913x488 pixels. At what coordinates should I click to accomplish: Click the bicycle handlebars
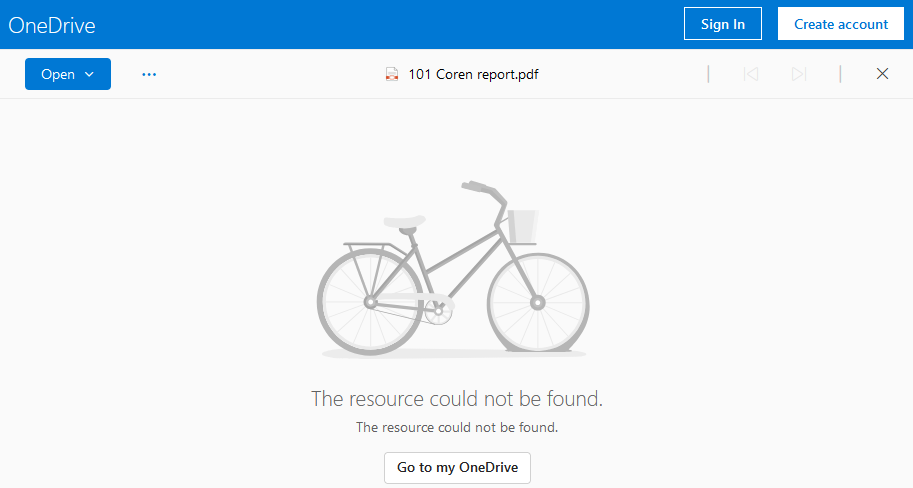[x=484, y=190]
